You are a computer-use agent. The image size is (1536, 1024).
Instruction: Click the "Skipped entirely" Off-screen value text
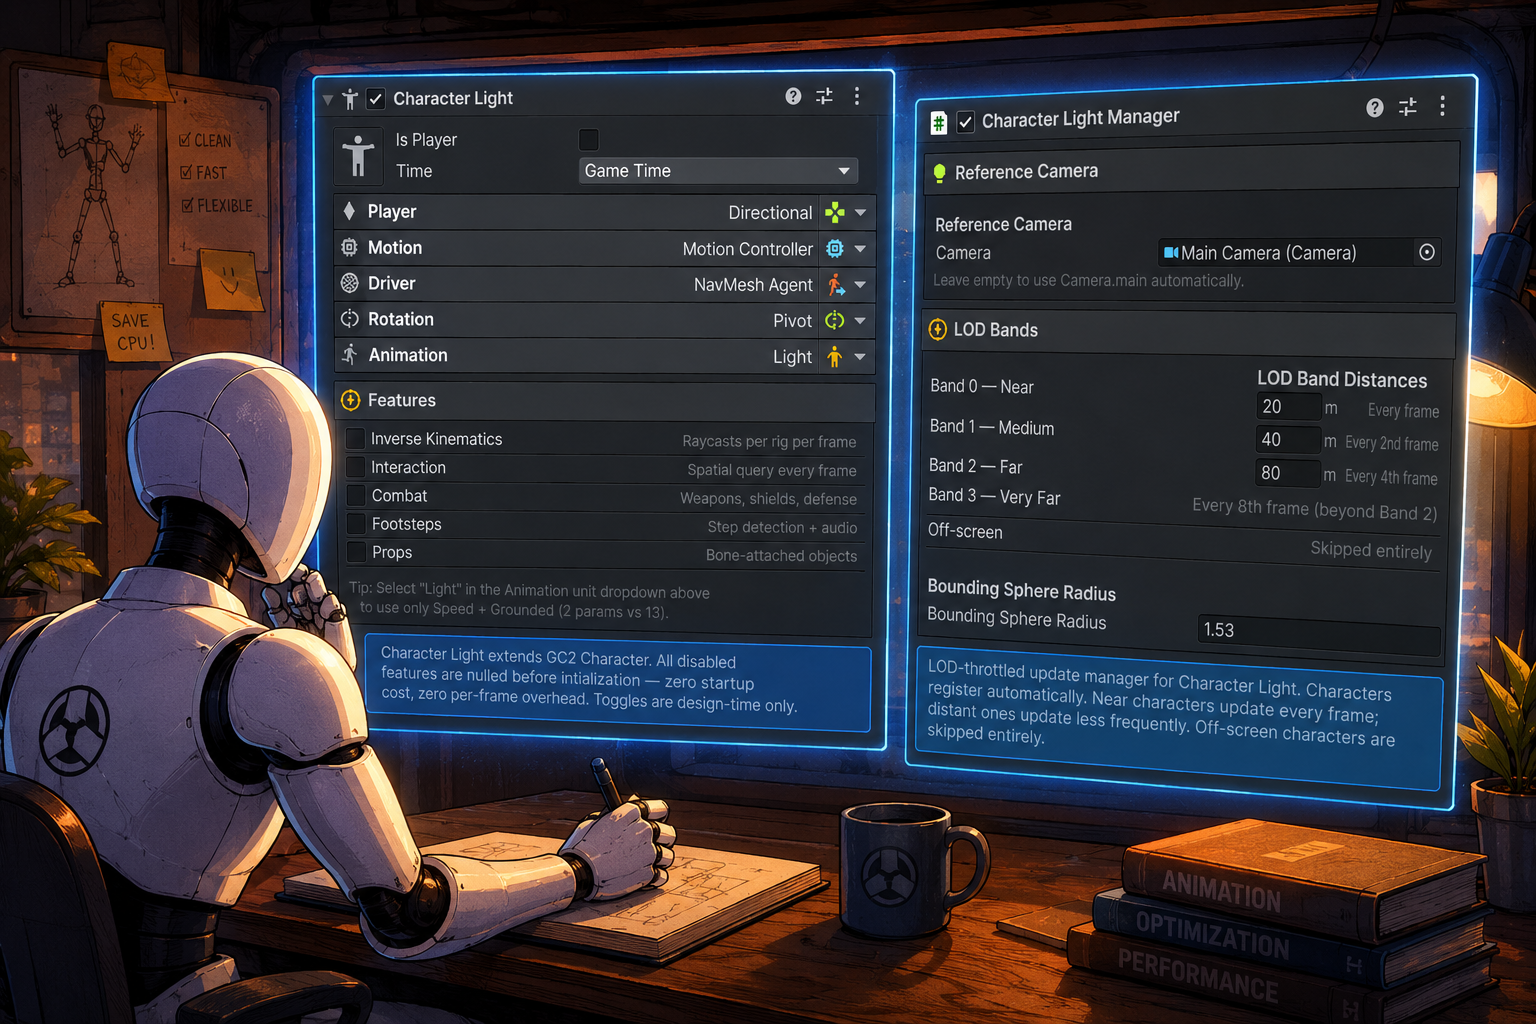click(1371, 550)
